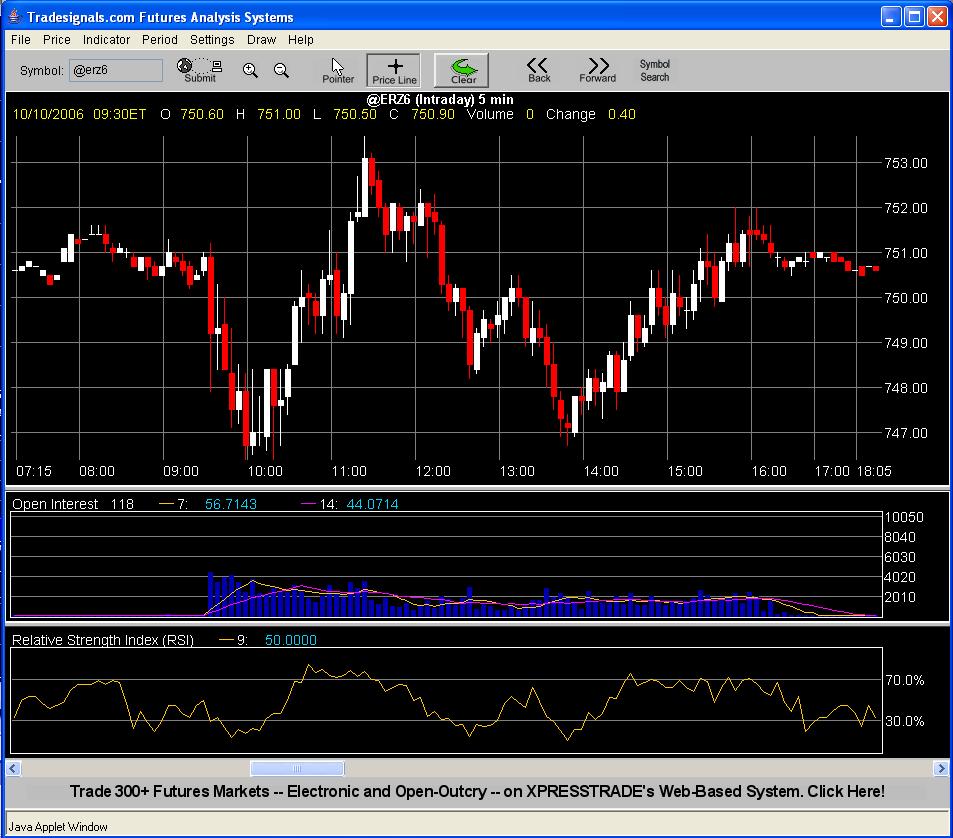This screenshot has width=953, height=838.
Task: Zoom out with the minus magnifier
Action: pos(282,70)
